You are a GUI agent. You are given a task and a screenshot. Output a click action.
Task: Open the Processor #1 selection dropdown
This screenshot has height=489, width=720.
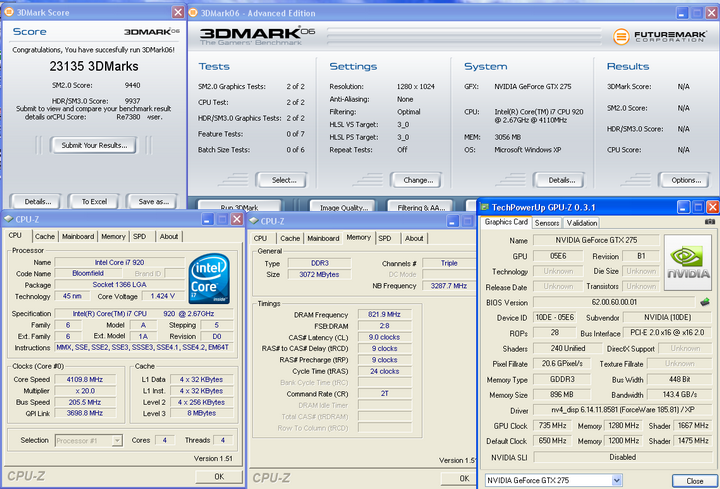(117, 440)
